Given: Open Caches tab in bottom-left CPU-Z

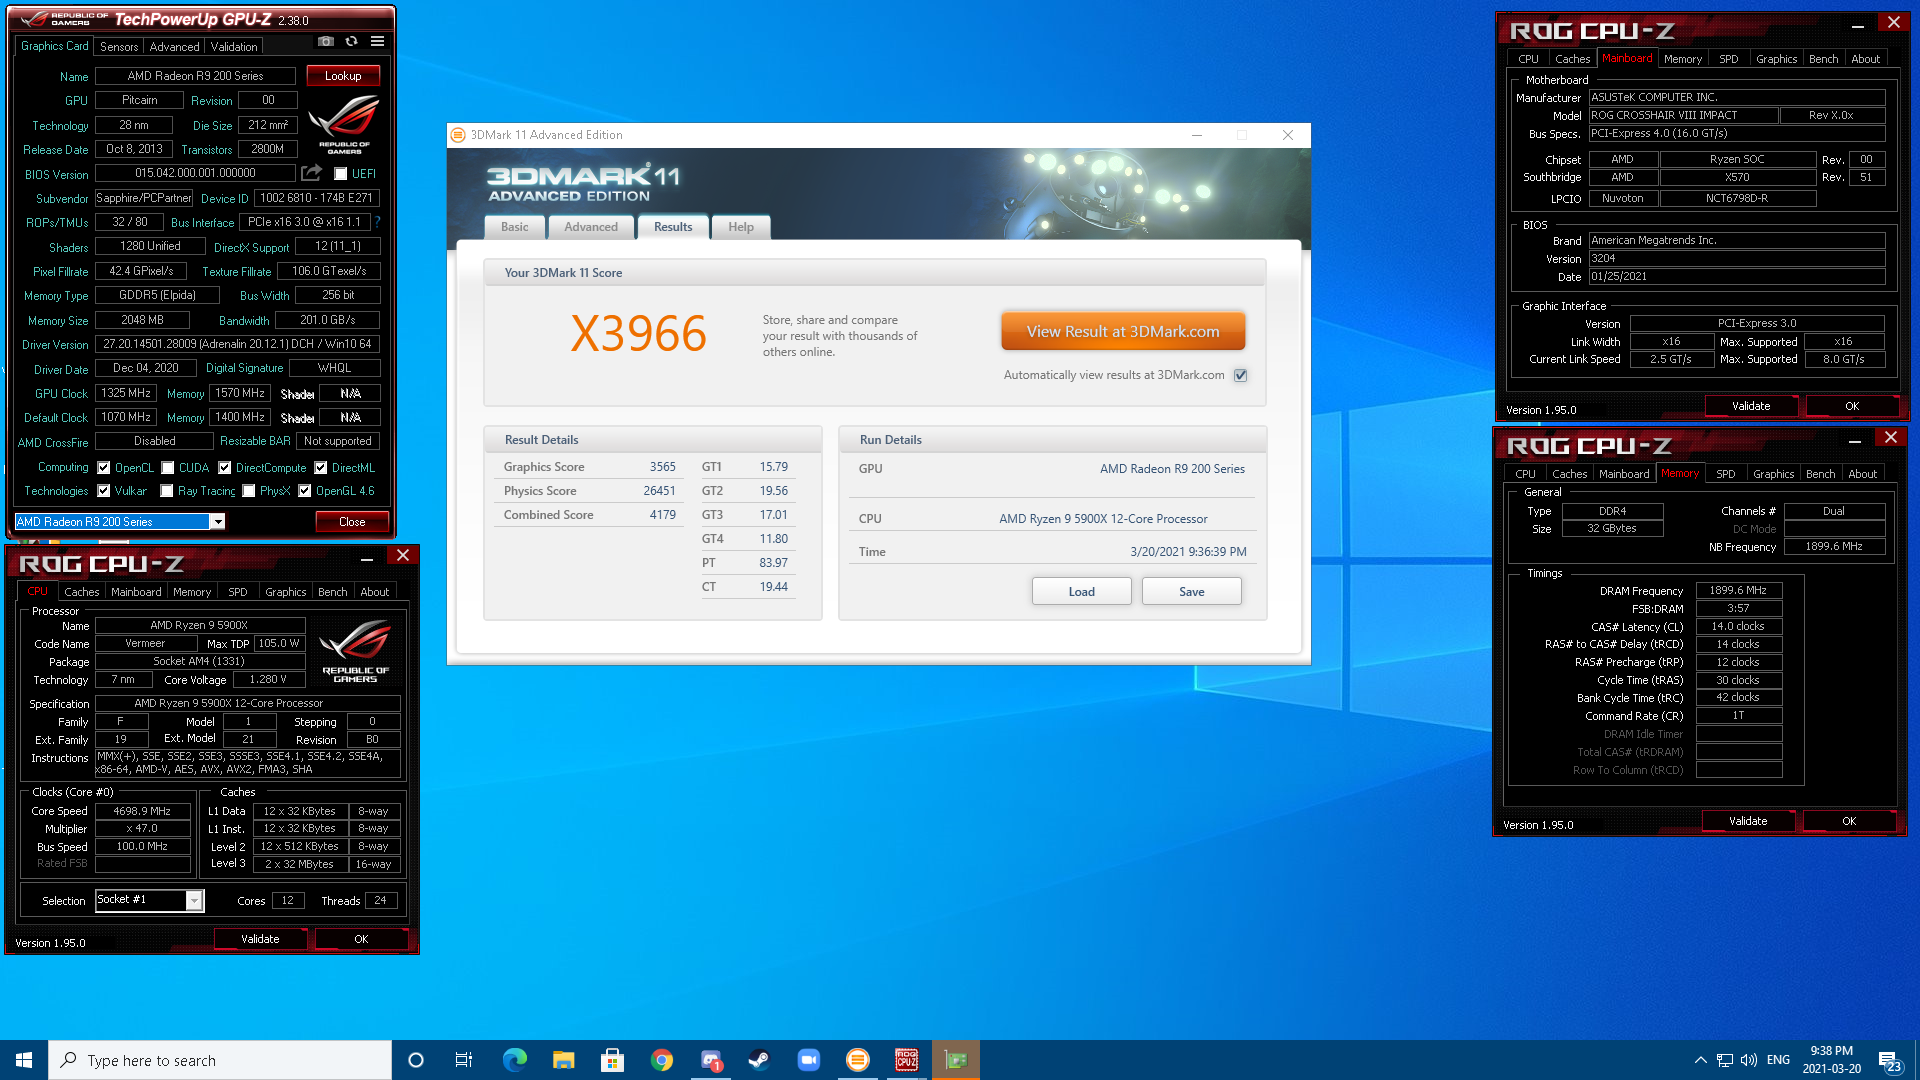Looking at the screenshot, I should 82,592.
